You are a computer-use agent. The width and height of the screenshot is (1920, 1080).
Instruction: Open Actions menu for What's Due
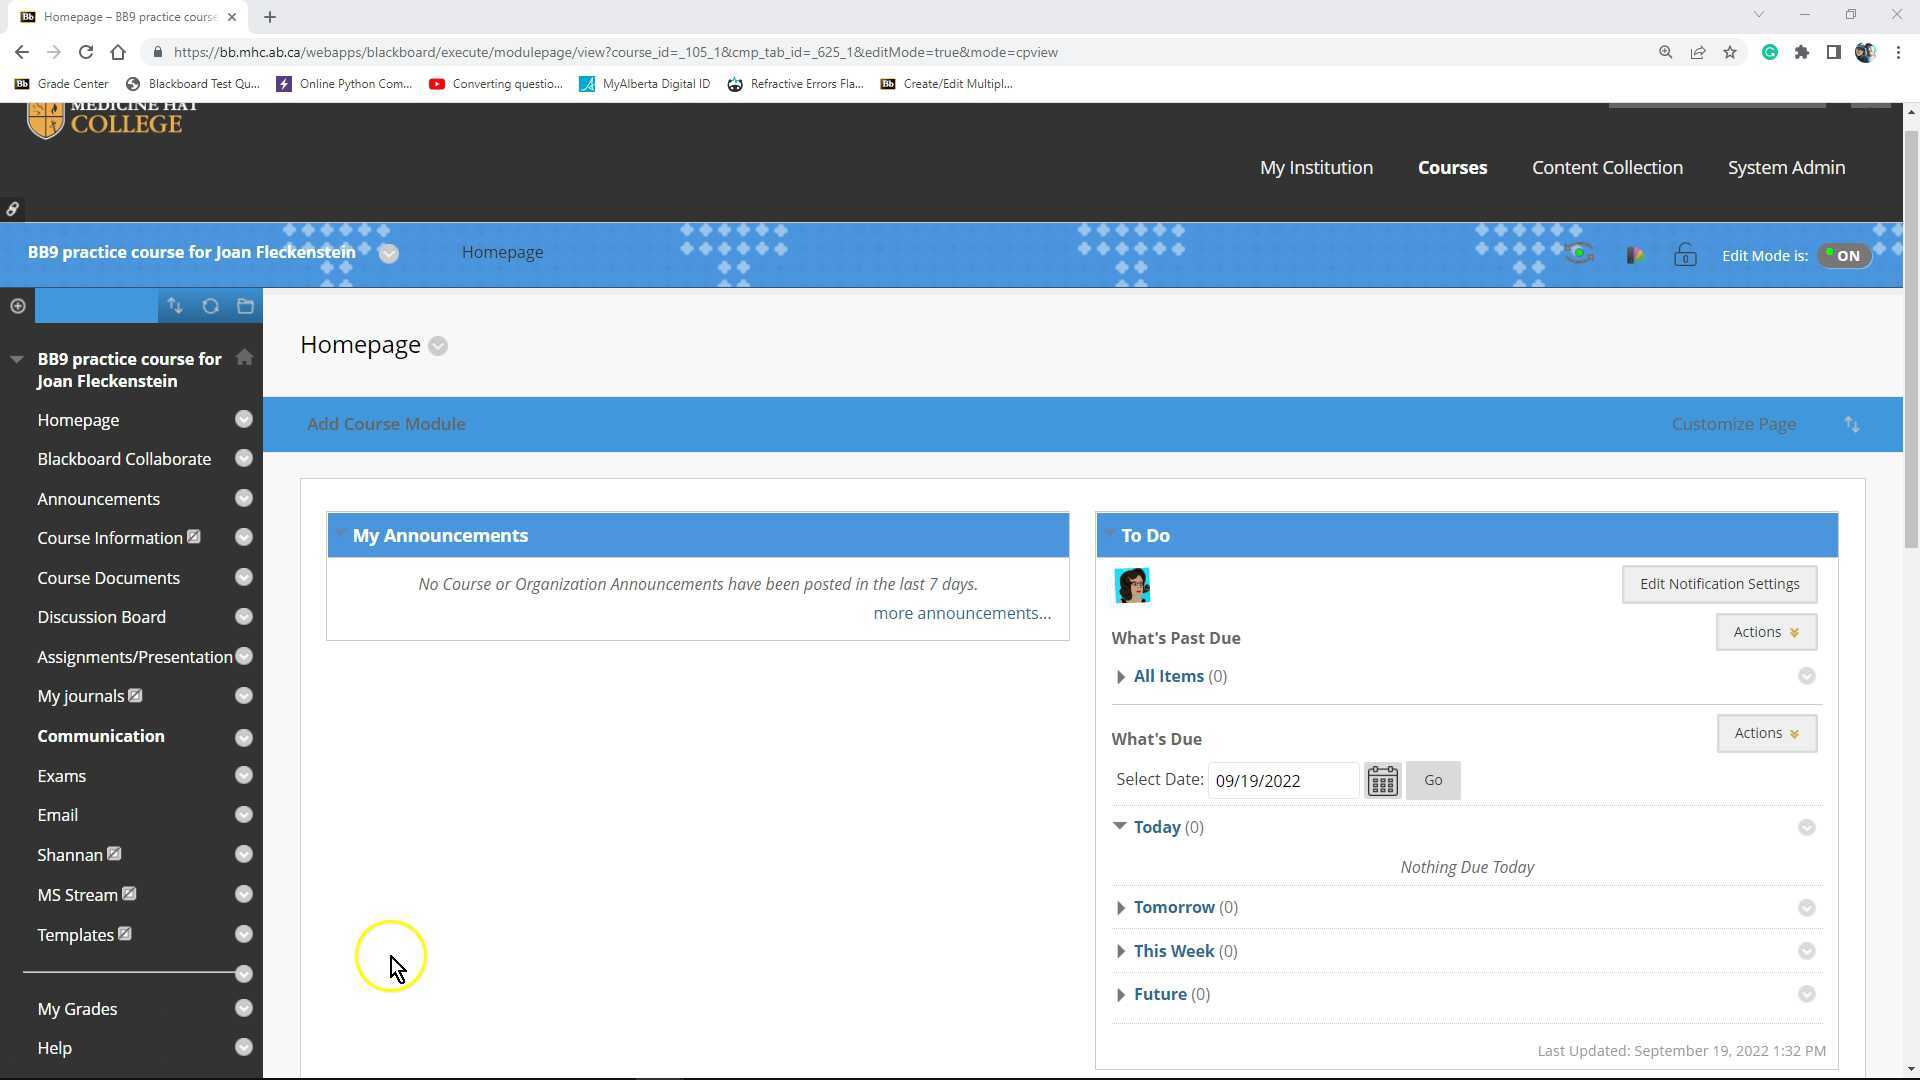pyautogui.click(x=1766, y=733)
